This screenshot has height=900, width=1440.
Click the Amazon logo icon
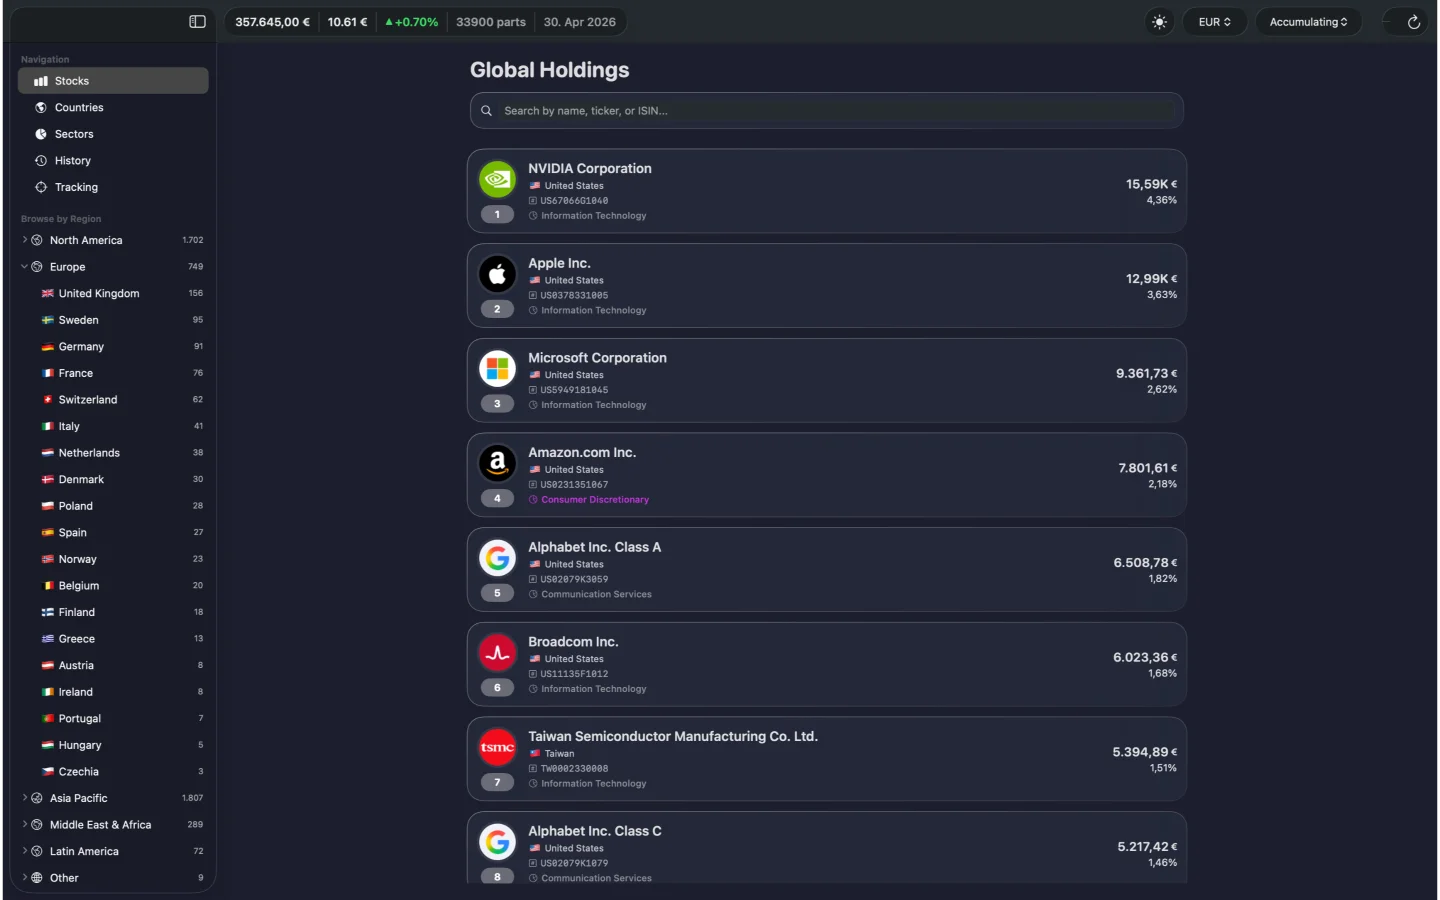[497, 463]
